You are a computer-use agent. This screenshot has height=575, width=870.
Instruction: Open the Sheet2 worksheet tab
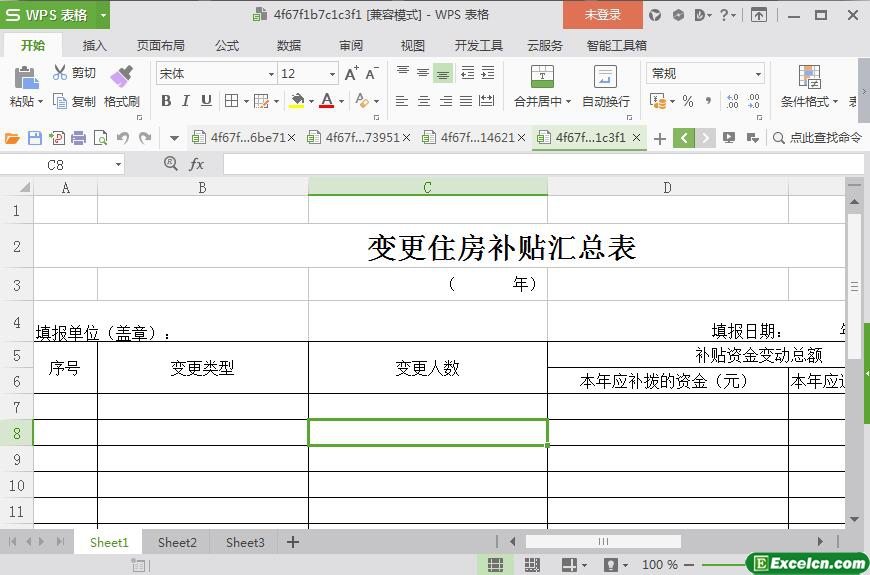point(177,542)
